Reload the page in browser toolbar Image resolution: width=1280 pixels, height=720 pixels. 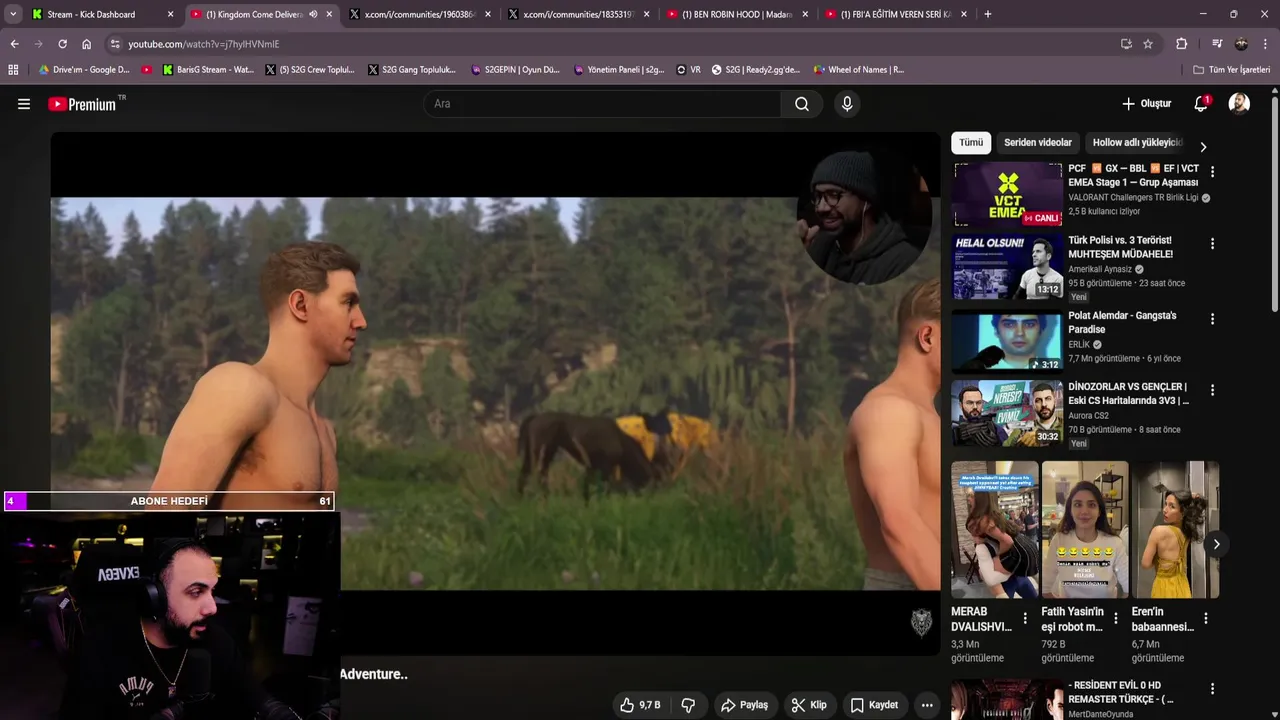coord(62,44)
